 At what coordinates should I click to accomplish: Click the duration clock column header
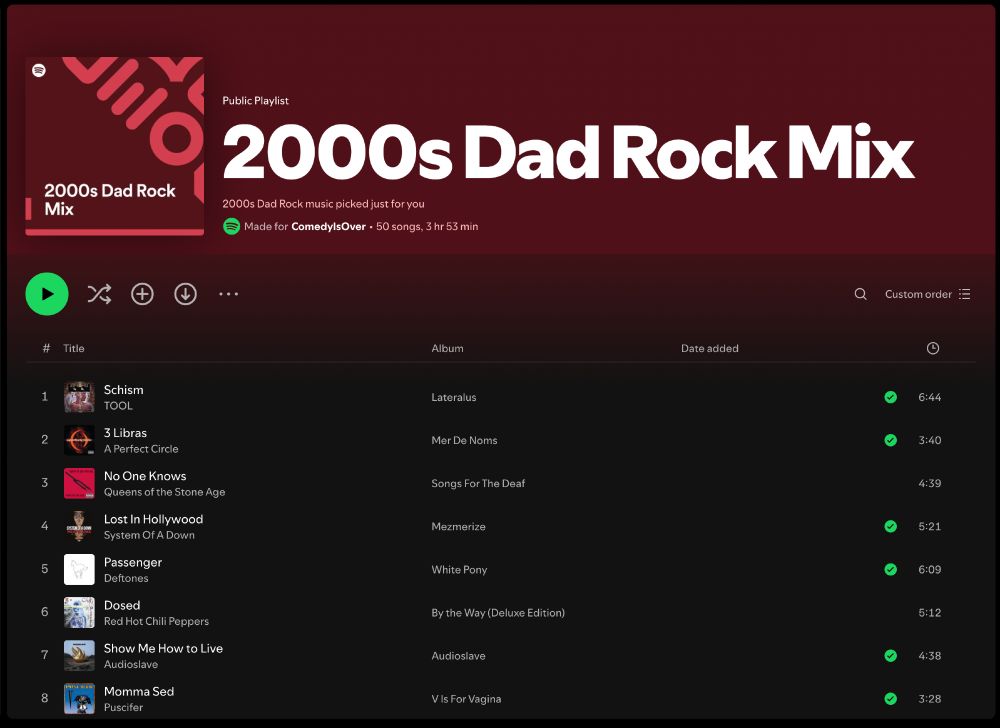point(932,348)
